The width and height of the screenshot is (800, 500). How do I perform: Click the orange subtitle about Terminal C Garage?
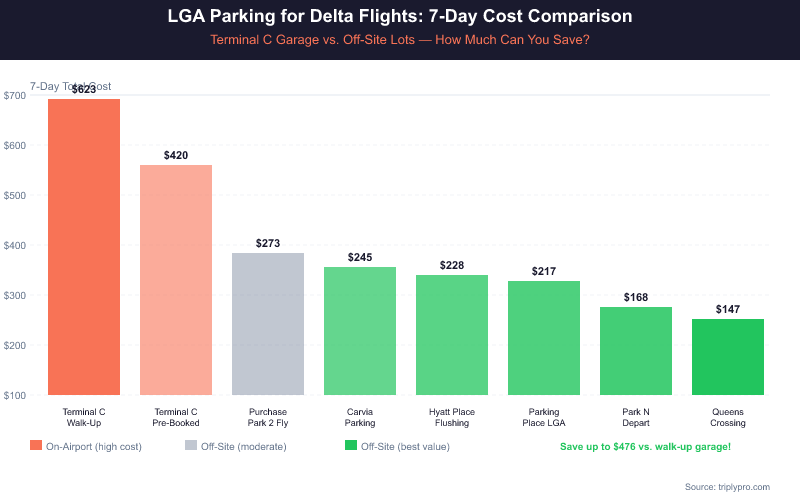400,40
